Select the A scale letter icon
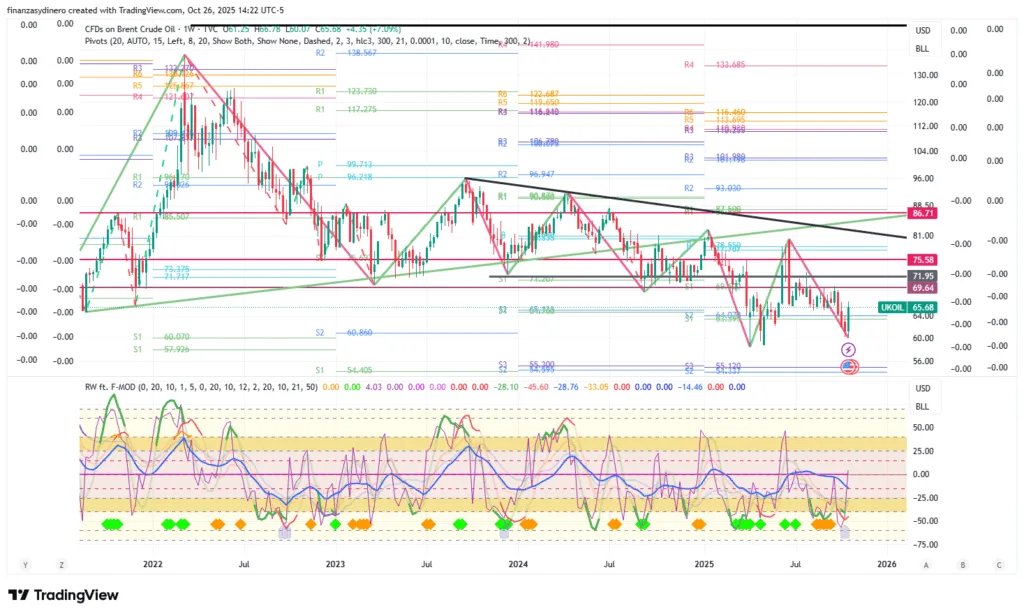 point(926,564)
